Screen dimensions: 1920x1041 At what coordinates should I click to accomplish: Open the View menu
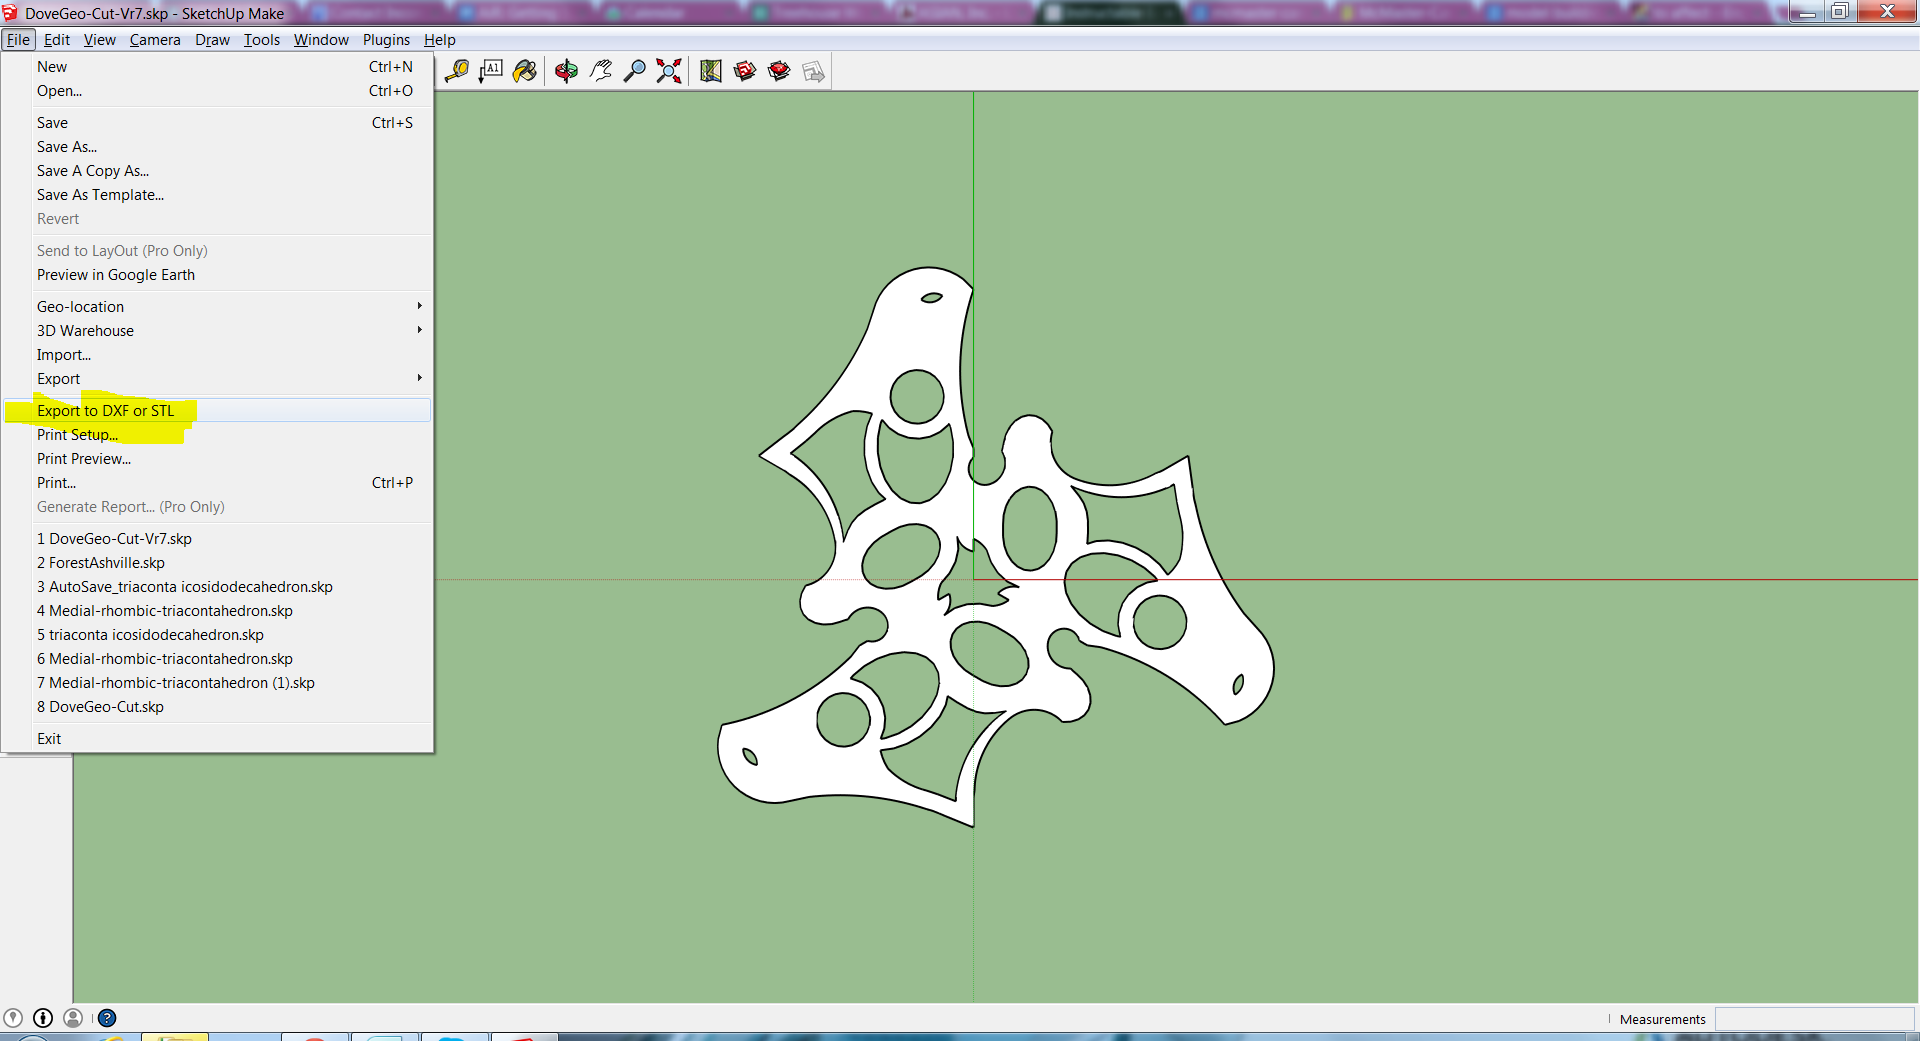coord(100,40)
